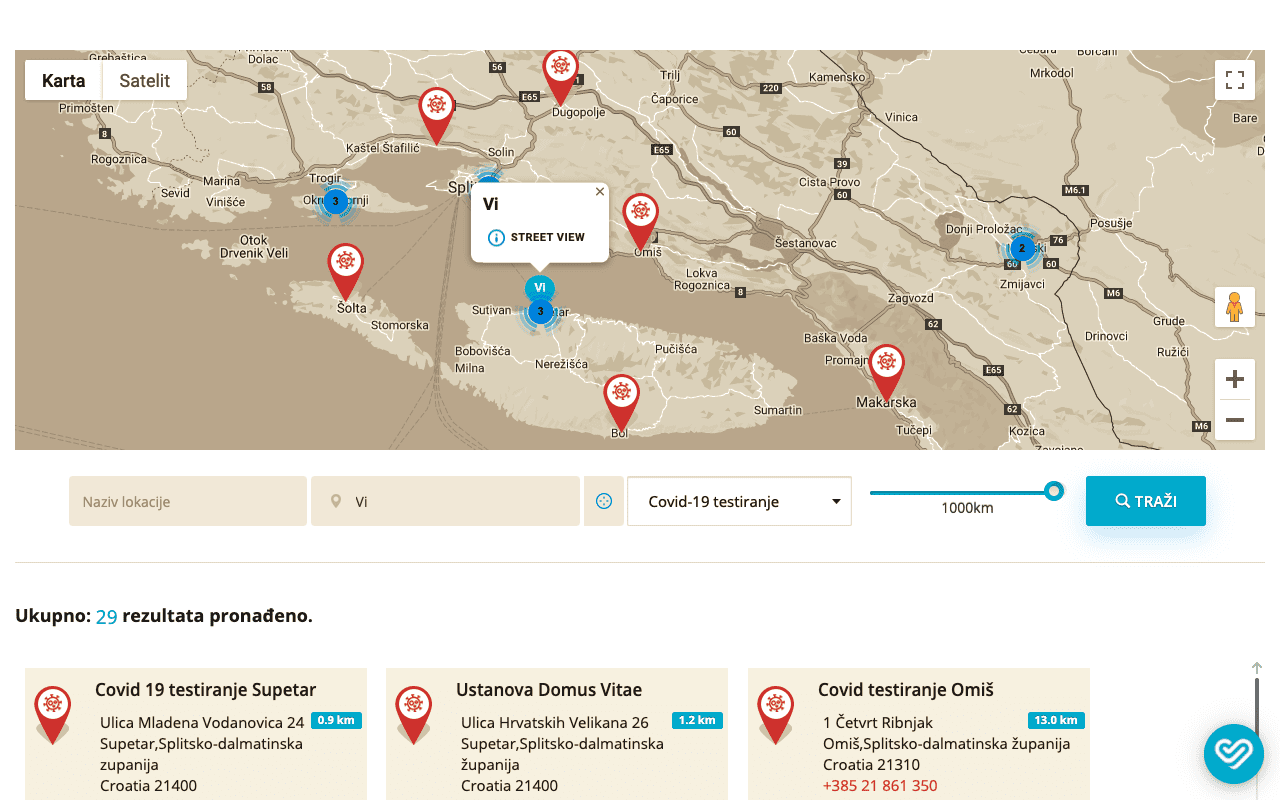Click the Naziv lokacije input field
Screen dimensions: 1280x800
[188, 502]
